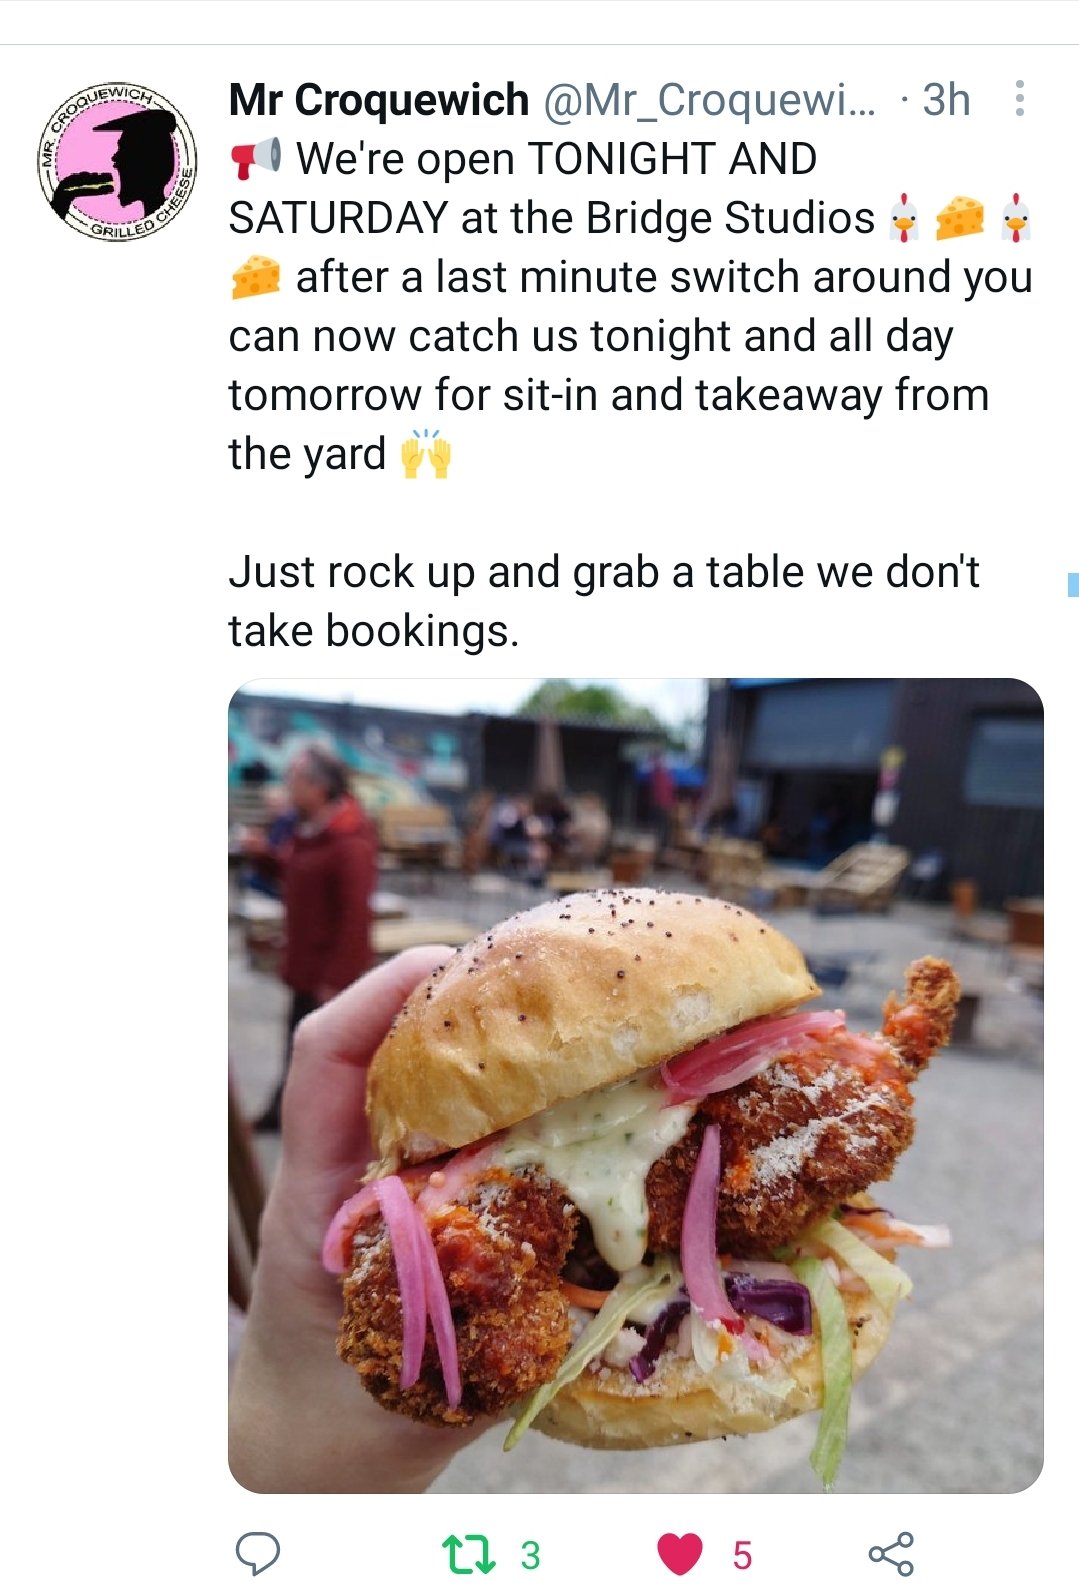Image resolution: width=1079 pixels, height=1594 pixels.
Task: Click the cheese emoji before 'after a last minute'
Action: [256, 277]
